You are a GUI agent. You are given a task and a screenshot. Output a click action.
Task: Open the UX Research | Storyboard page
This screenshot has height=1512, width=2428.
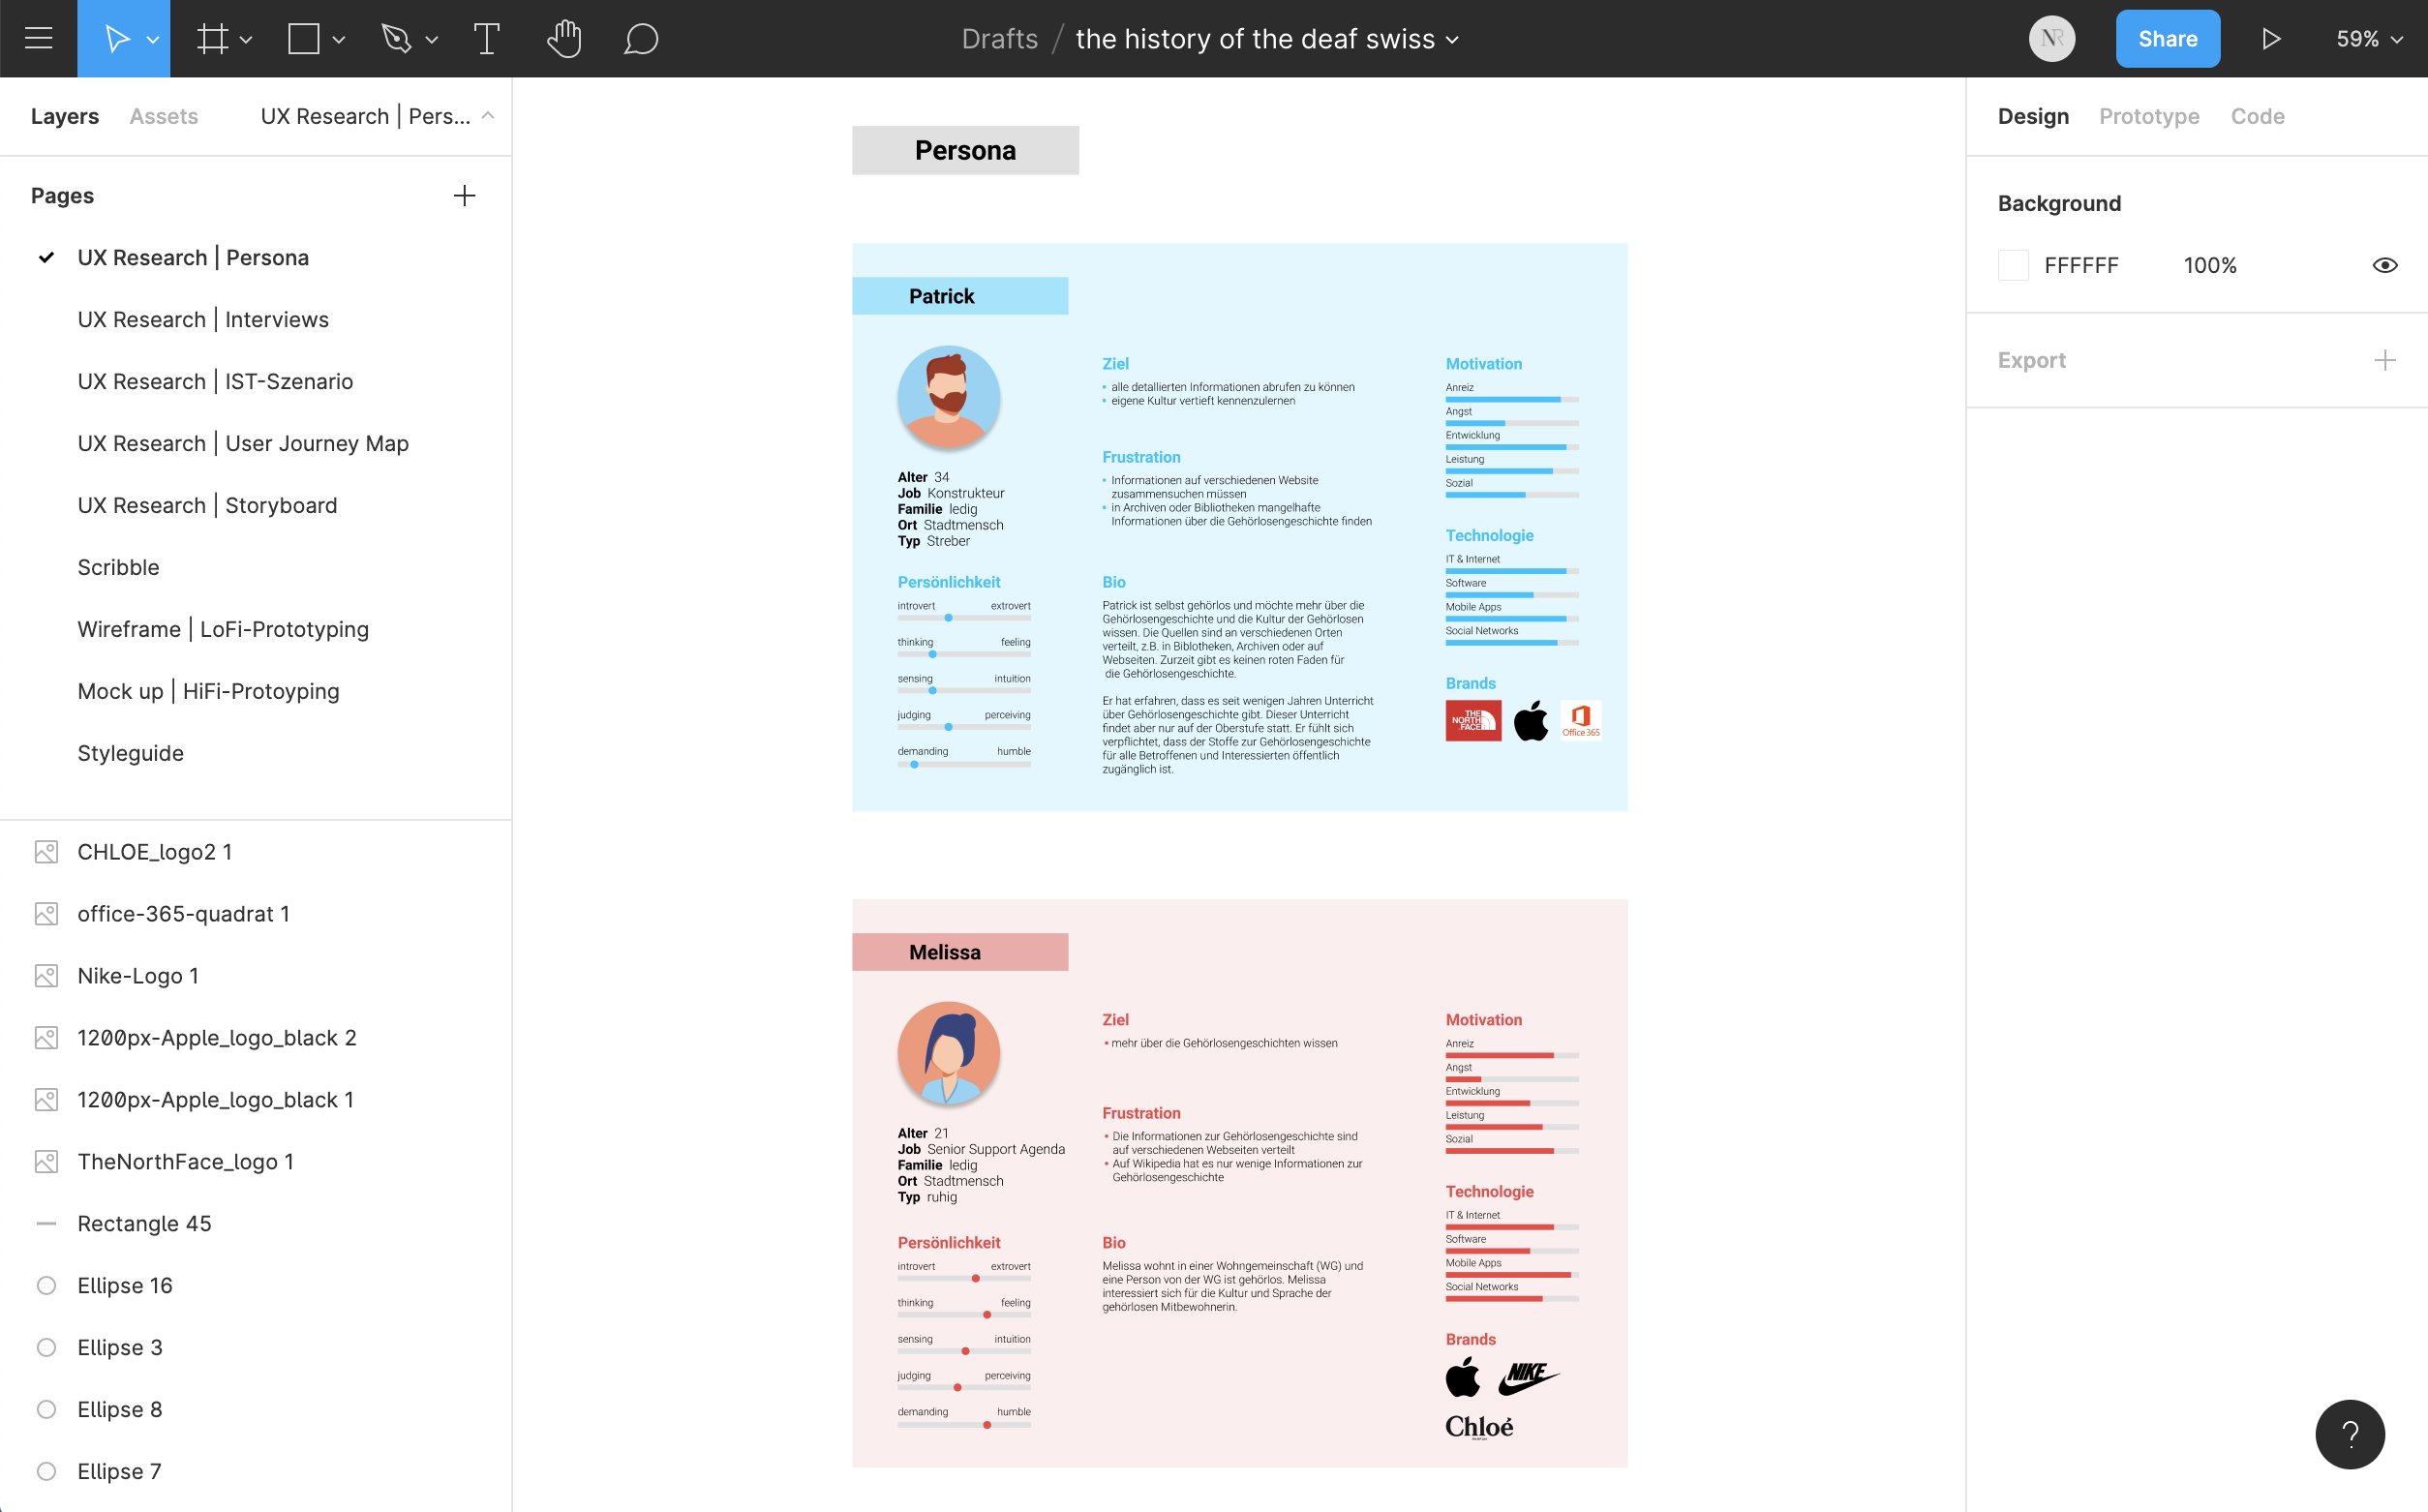pyautogui.click(x=207, y=505)
